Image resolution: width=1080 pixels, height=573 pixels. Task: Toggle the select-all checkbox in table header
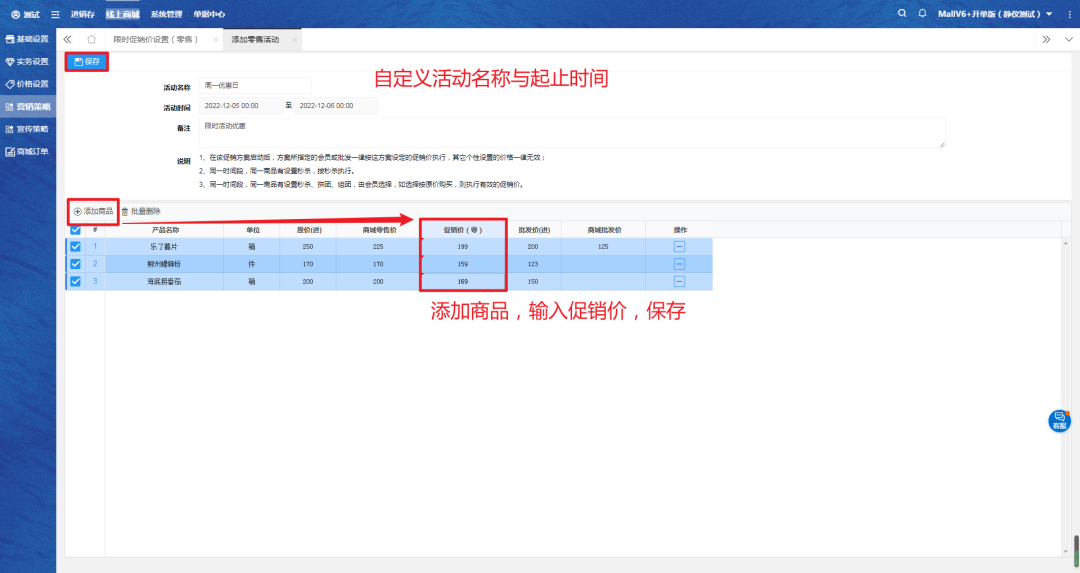pyautogui.click(x=75, y=229)
